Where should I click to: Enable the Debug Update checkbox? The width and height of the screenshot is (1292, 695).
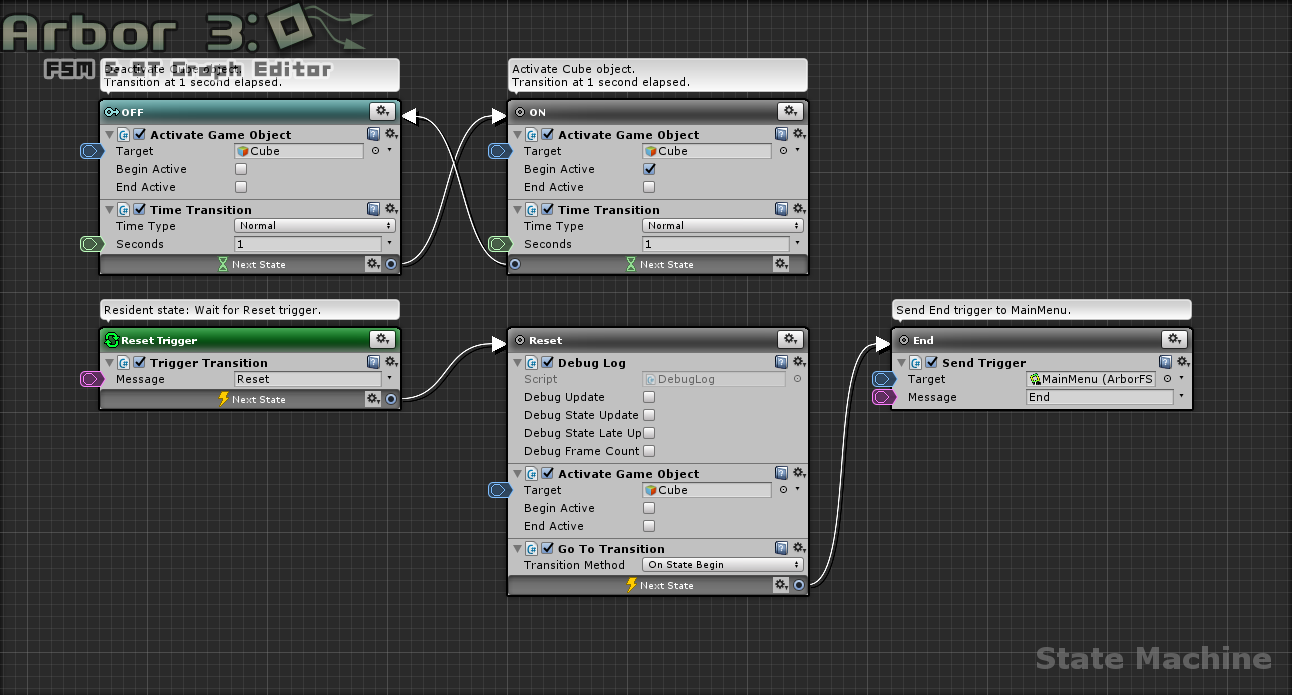point(649,397)
